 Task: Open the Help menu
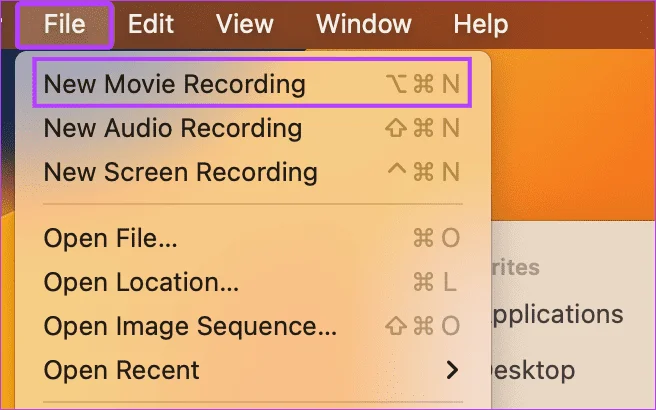481,24
